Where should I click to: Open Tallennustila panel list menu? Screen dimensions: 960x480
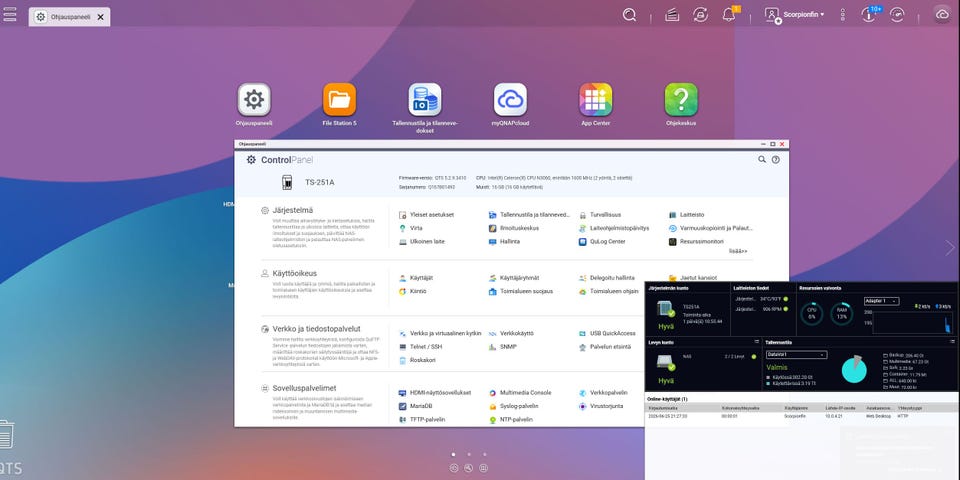pos(952,342)
